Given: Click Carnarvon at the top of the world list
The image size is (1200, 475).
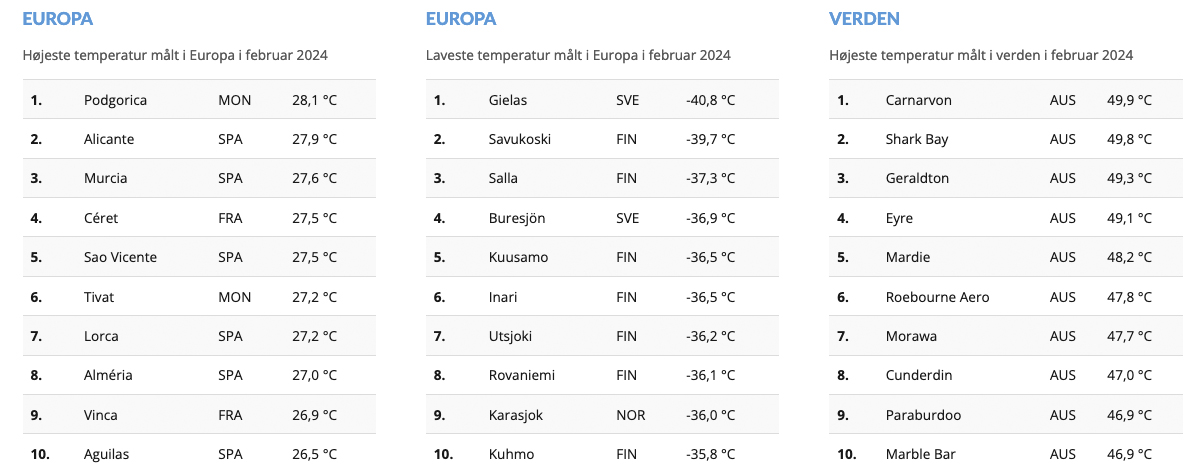Looking at the screenshot, I should [x=918, y=100].
